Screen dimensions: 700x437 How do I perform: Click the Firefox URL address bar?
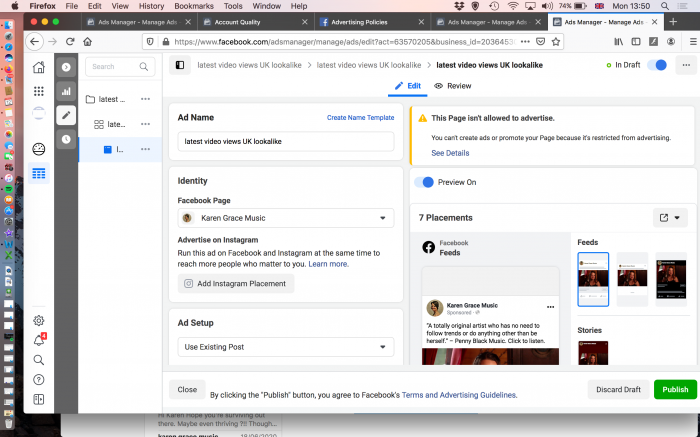point(344,42)
